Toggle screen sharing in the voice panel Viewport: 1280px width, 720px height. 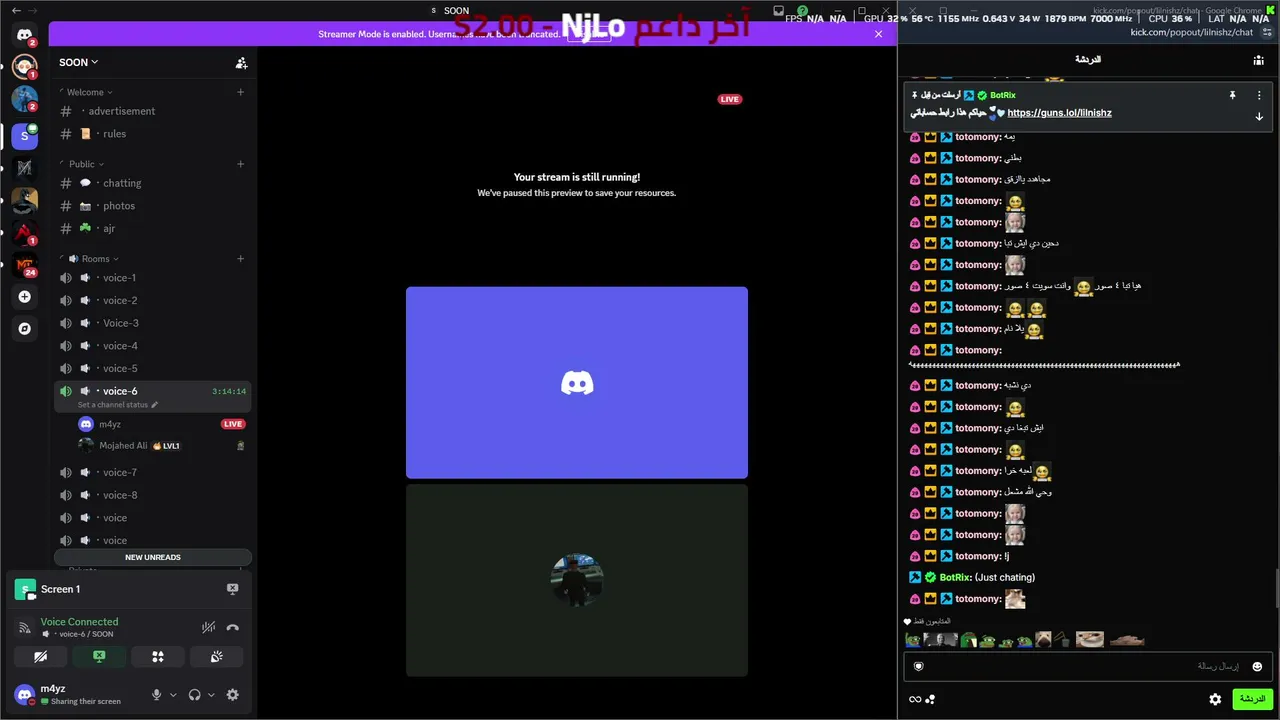(99, 657)
